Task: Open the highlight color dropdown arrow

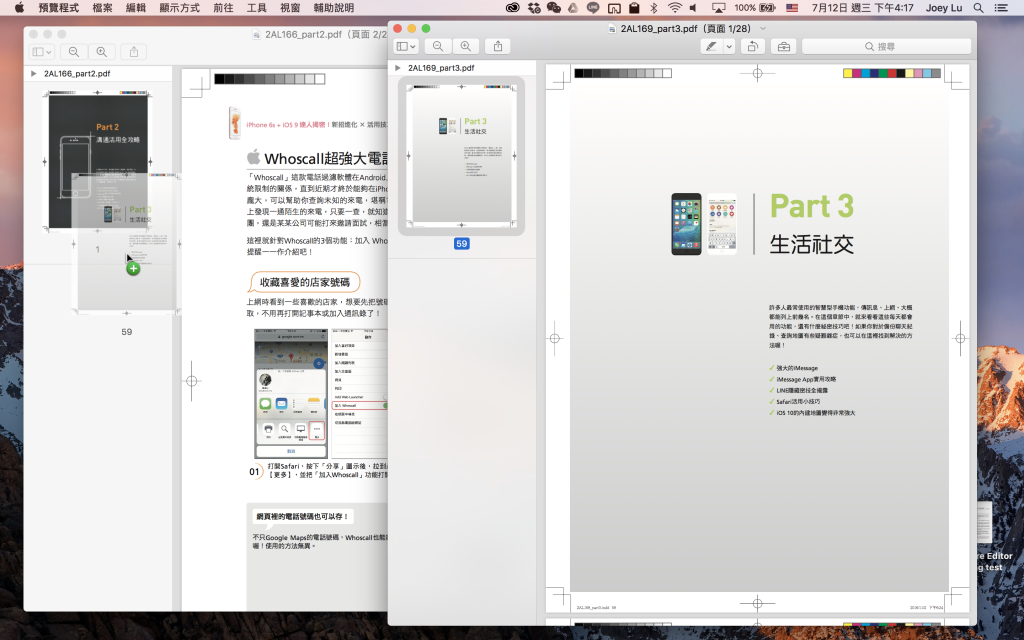Action: [729, 46]
